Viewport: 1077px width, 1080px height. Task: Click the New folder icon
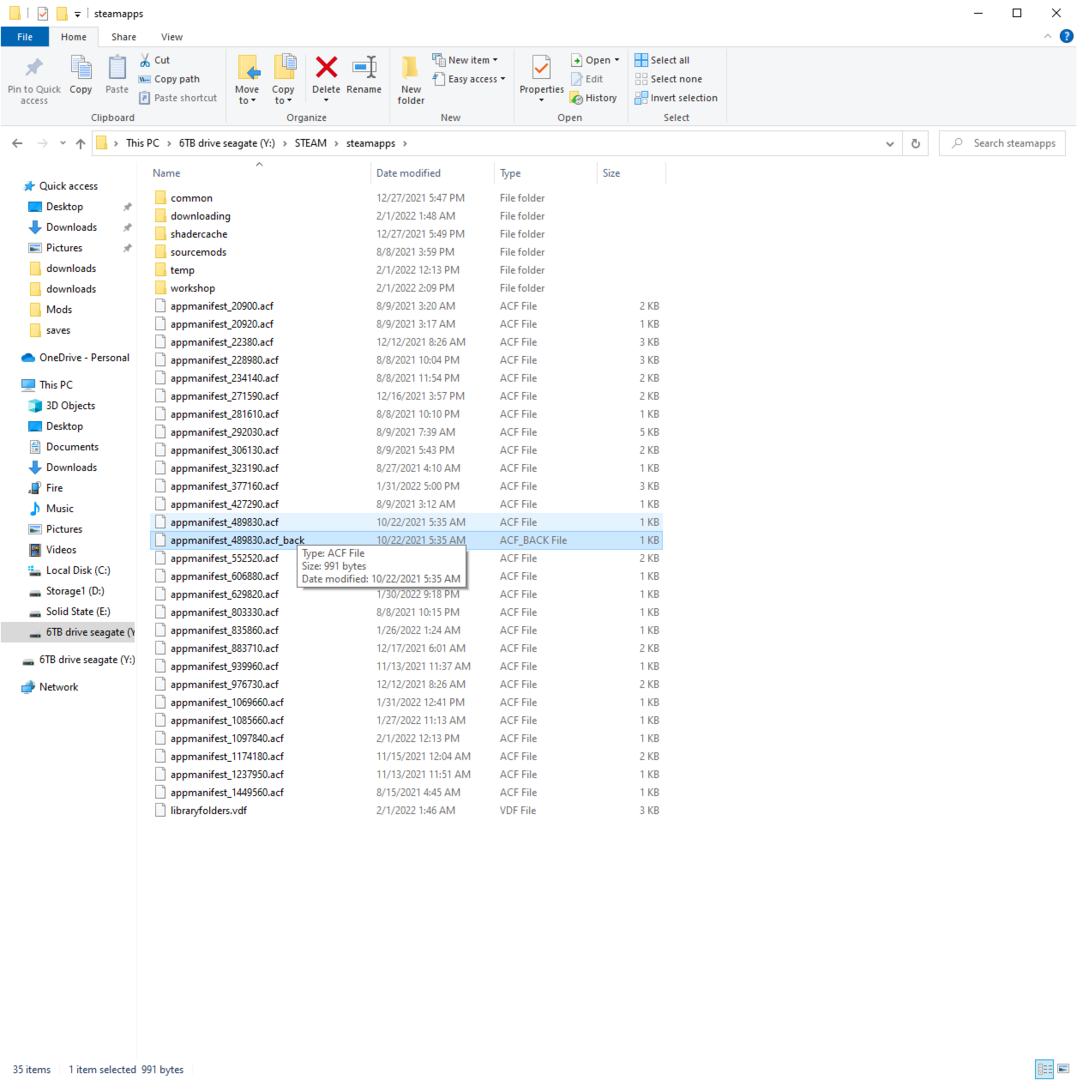tap(410, 68)
